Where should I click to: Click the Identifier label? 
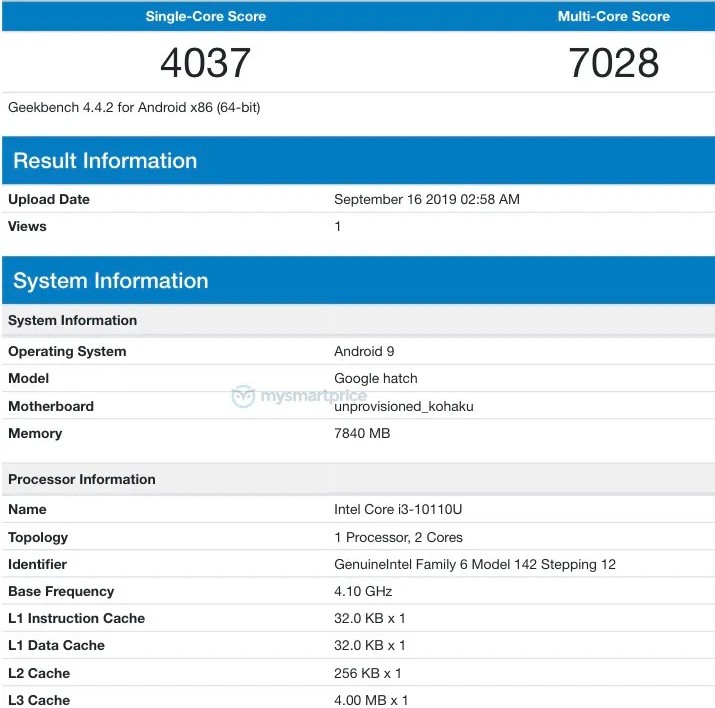(x=37, y=564)
